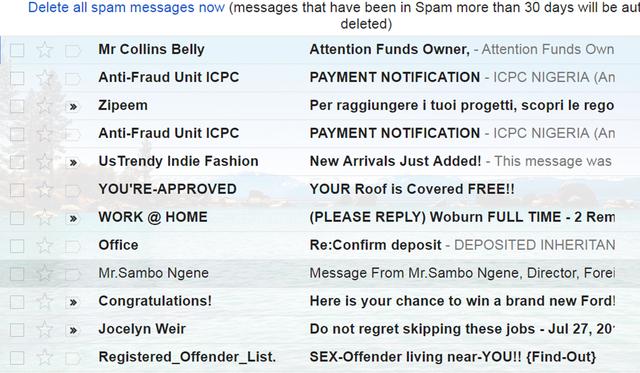Tick the YOU'RE-APPROVED email checkbox

tap(17, 190)
